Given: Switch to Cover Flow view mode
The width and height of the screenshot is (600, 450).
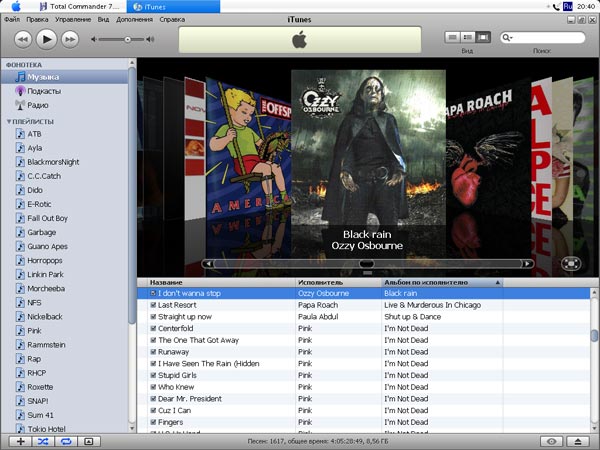Looking at the screenshot, I should click(483, 37).
